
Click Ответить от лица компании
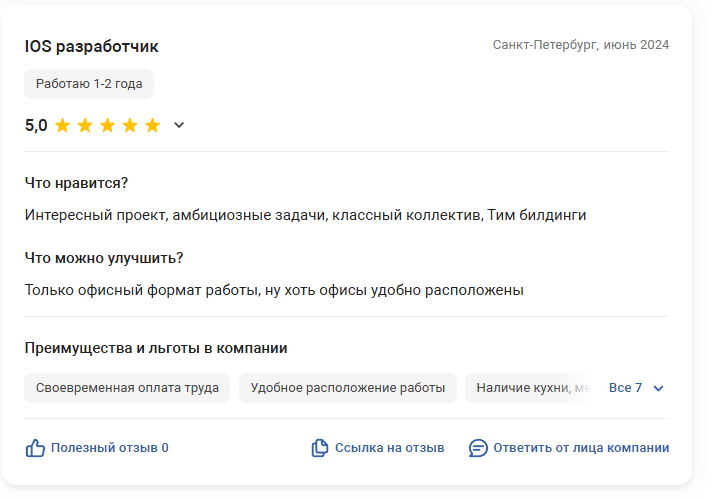coord(581,448)
